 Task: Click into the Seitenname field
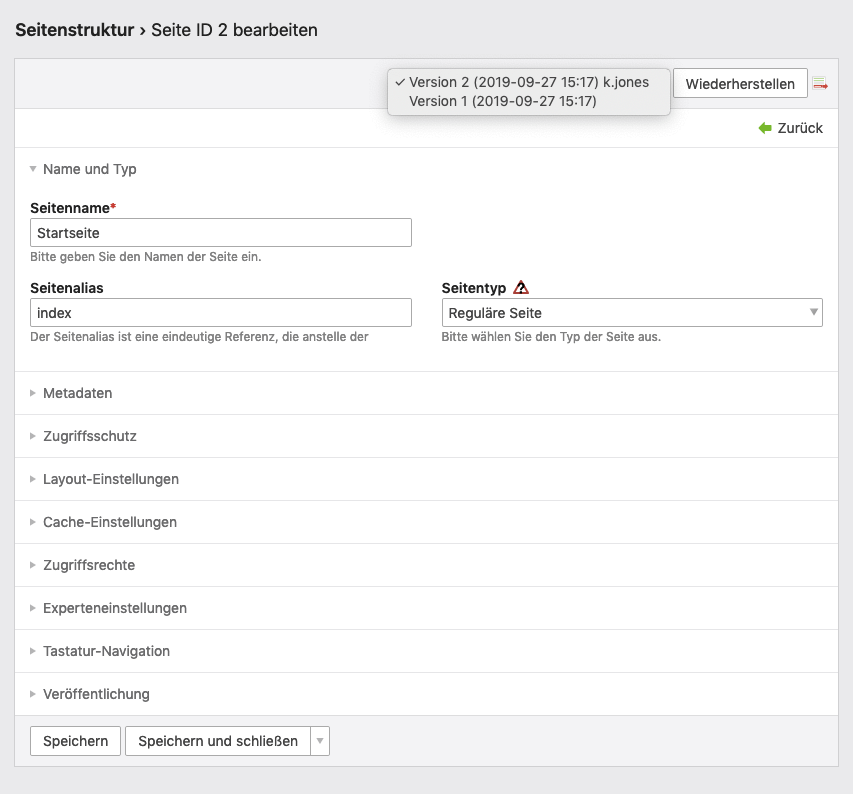221,233
